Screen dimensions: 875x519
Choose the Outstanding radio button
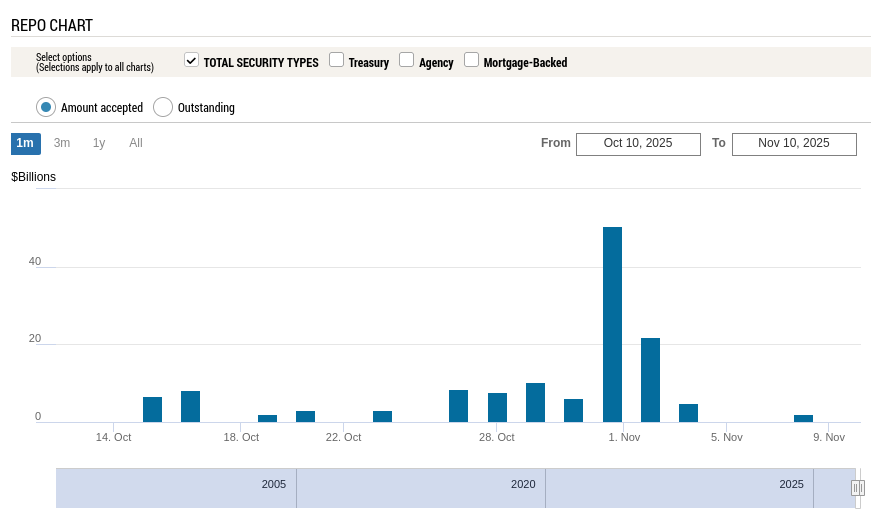163,107
